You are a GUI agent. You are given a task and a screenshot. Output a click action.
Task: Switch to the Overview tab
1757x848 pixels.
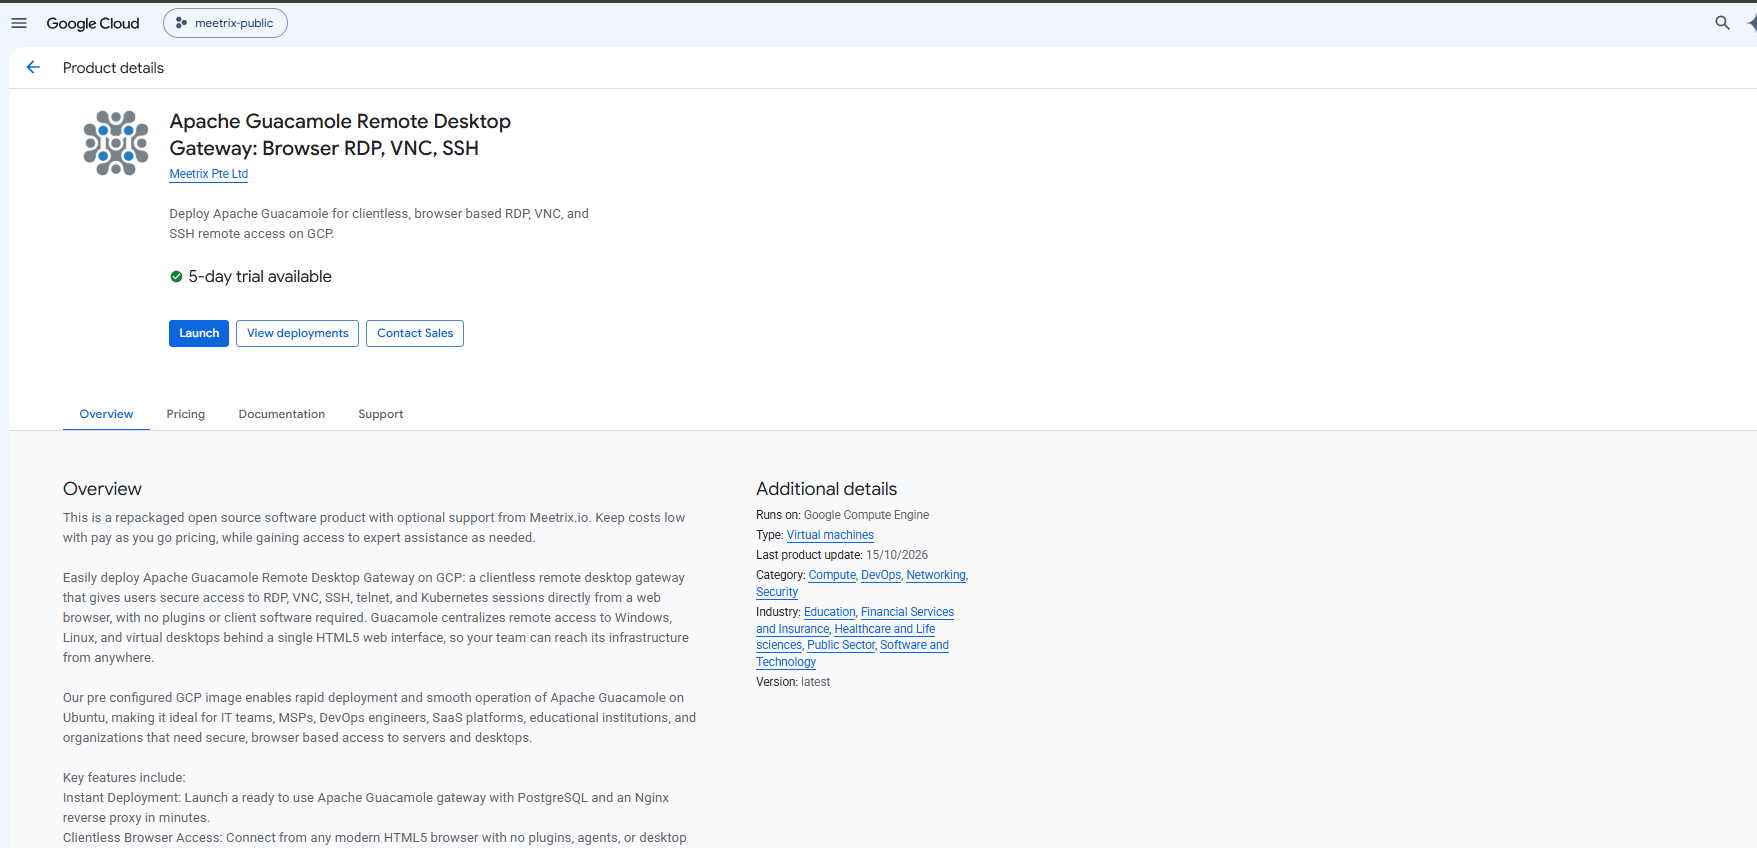(x=106, y=414)
